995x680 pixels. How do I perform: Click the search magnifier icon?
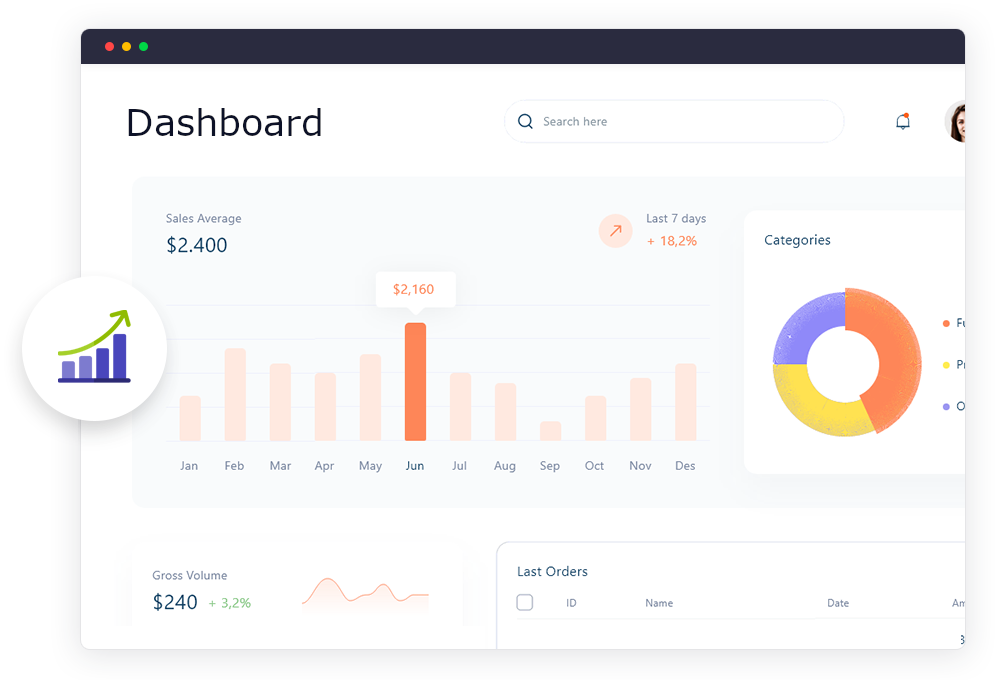click(525, 122)
